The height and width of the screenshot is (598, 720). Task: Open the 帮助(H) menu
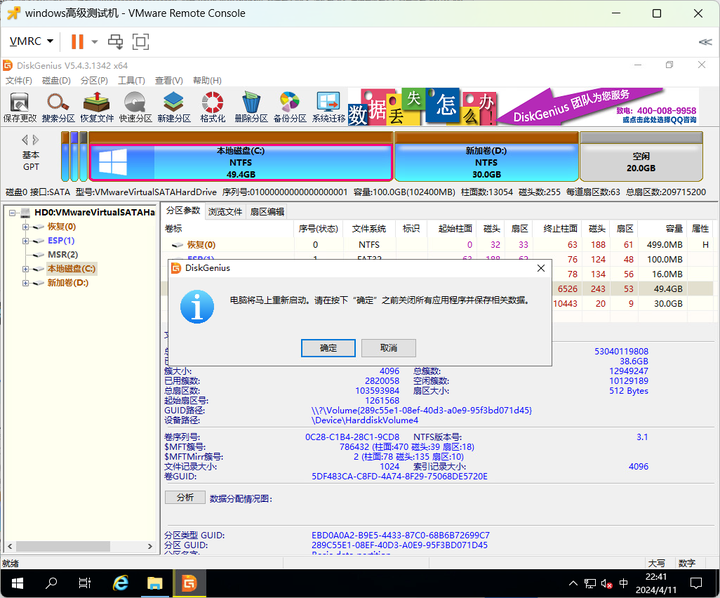click(x=207, y=80)
